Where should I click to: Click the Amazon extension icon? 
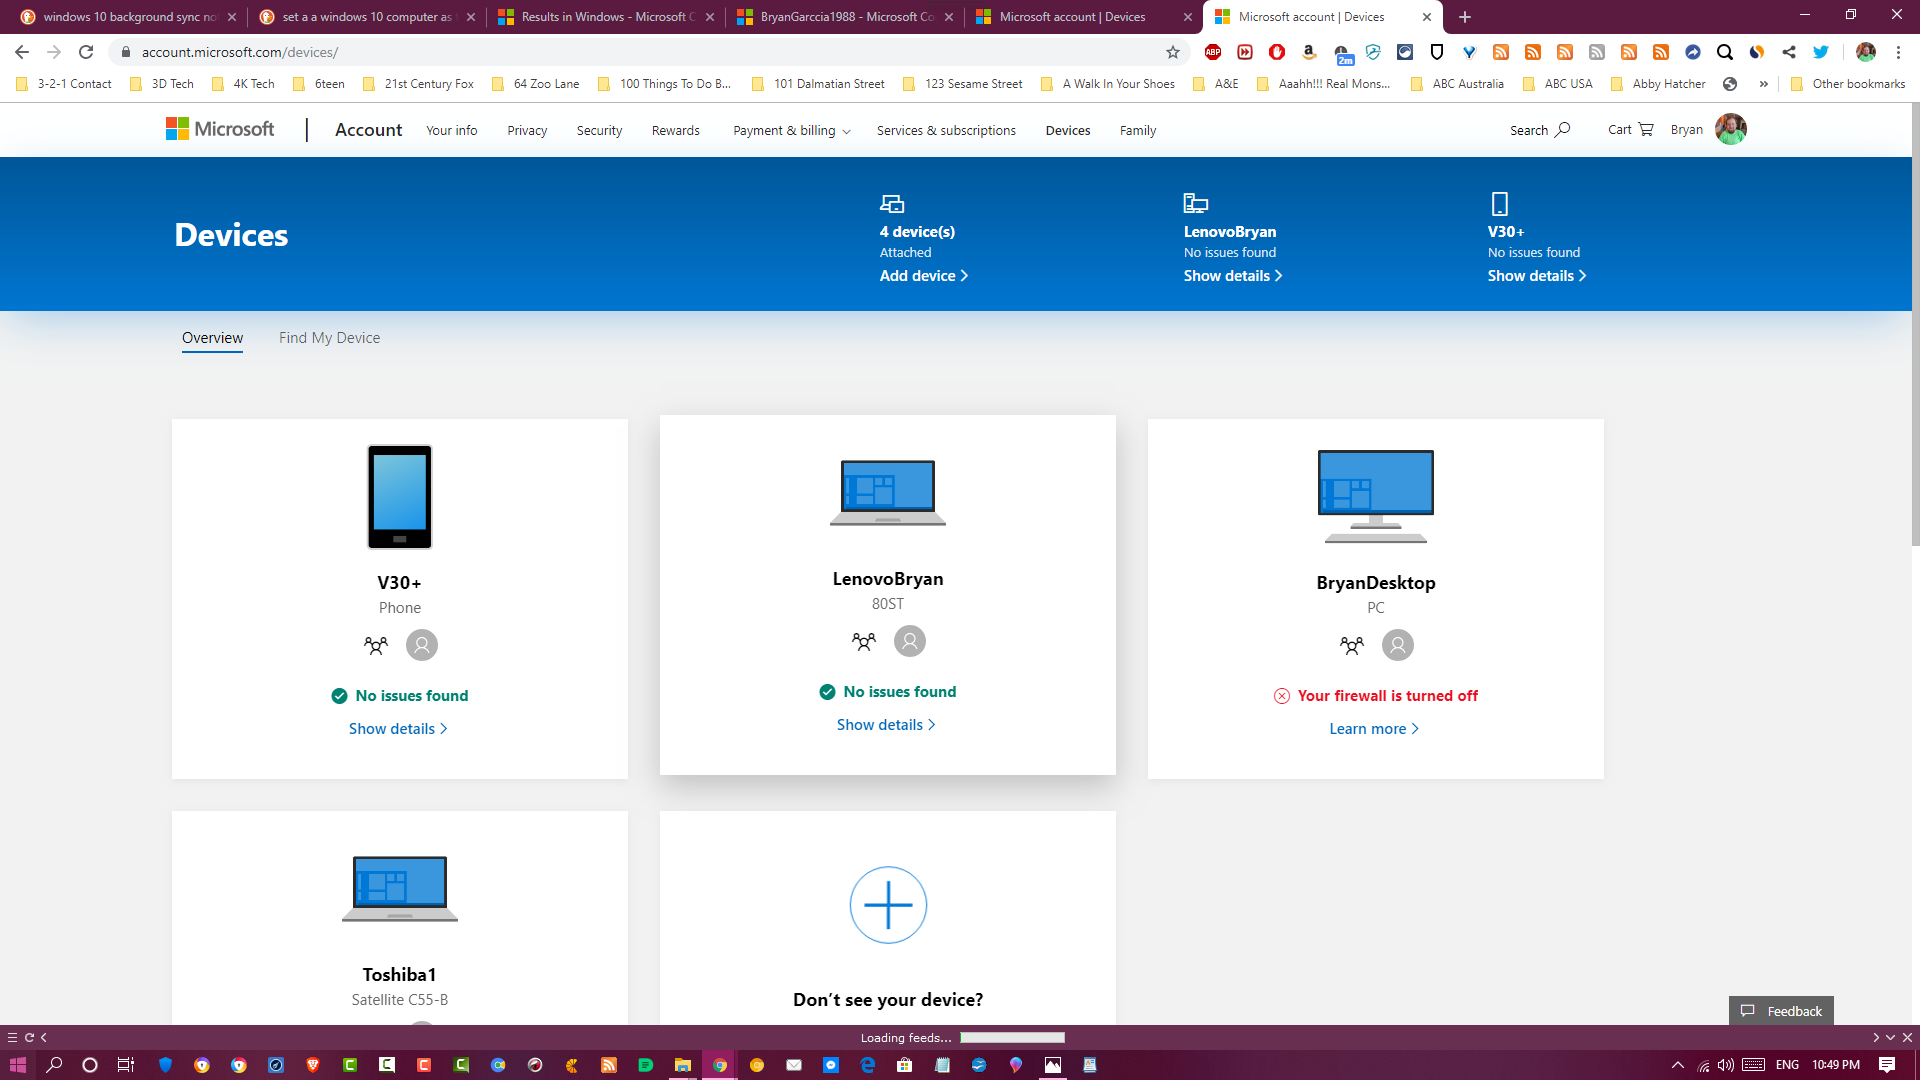pyautogui.click(x=1309, y=52)
